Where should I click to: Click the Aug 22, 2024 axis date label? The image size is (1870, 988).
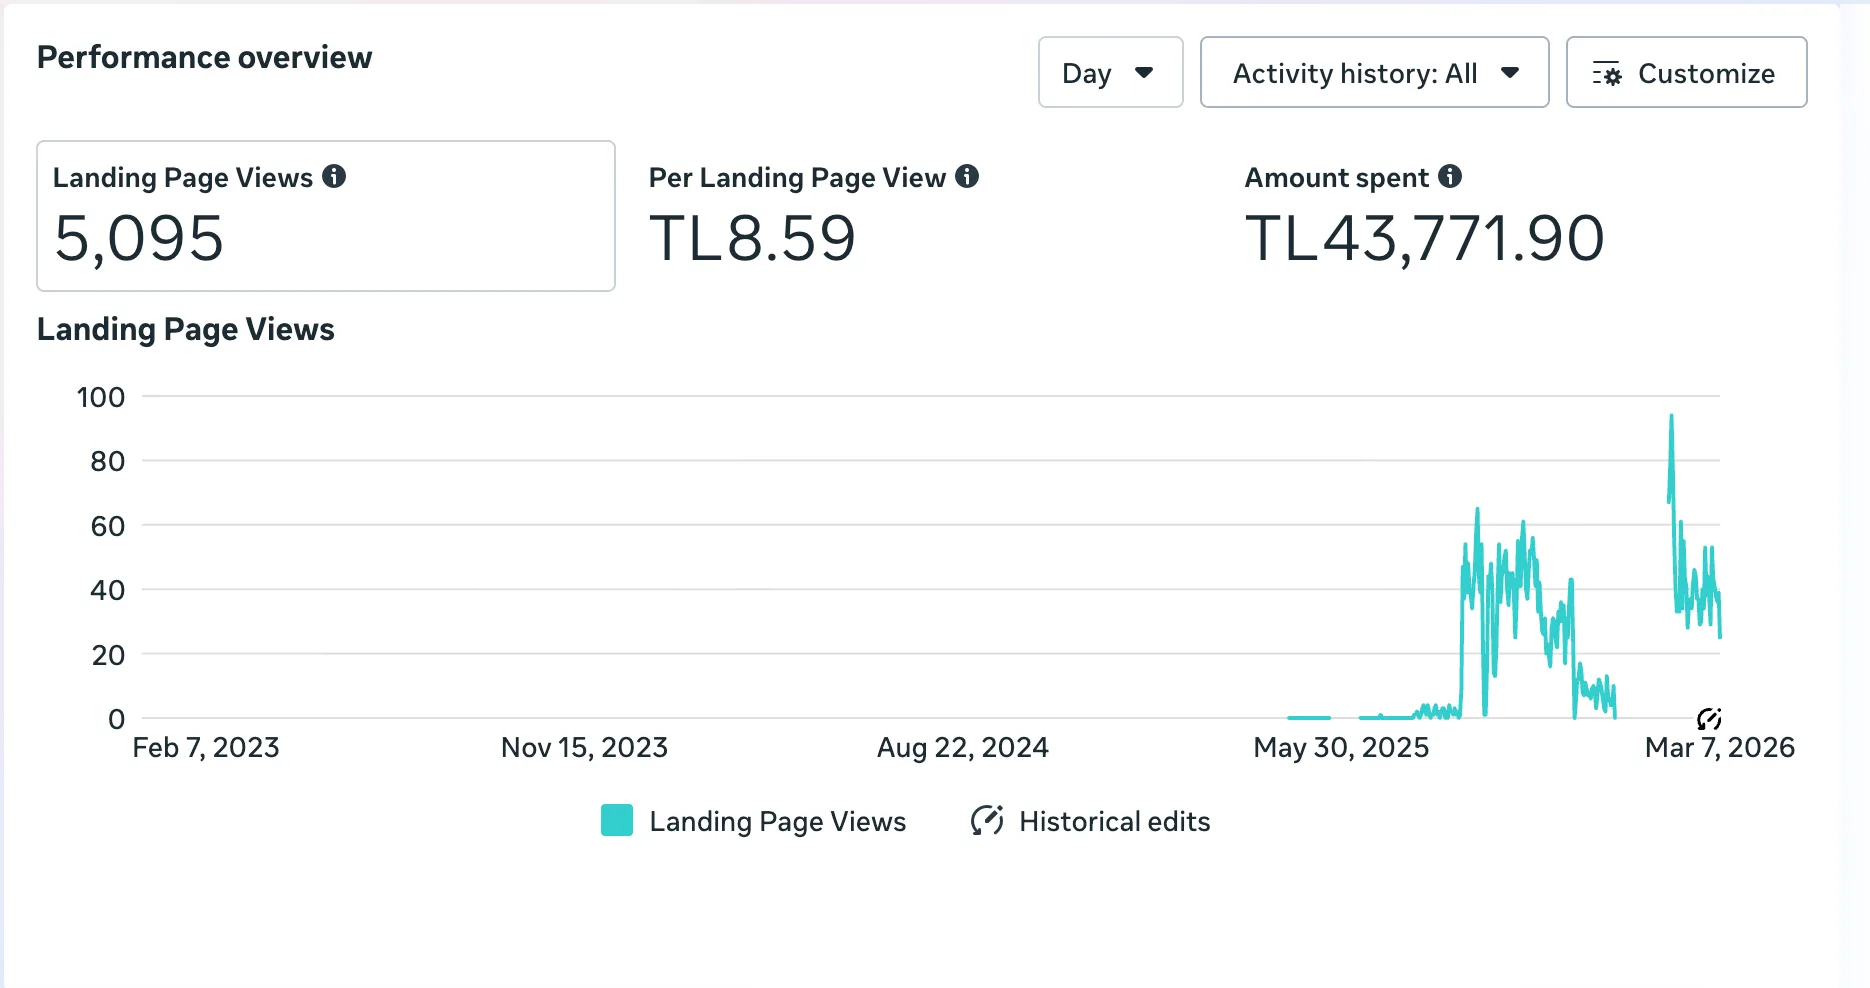pos(963,747)
